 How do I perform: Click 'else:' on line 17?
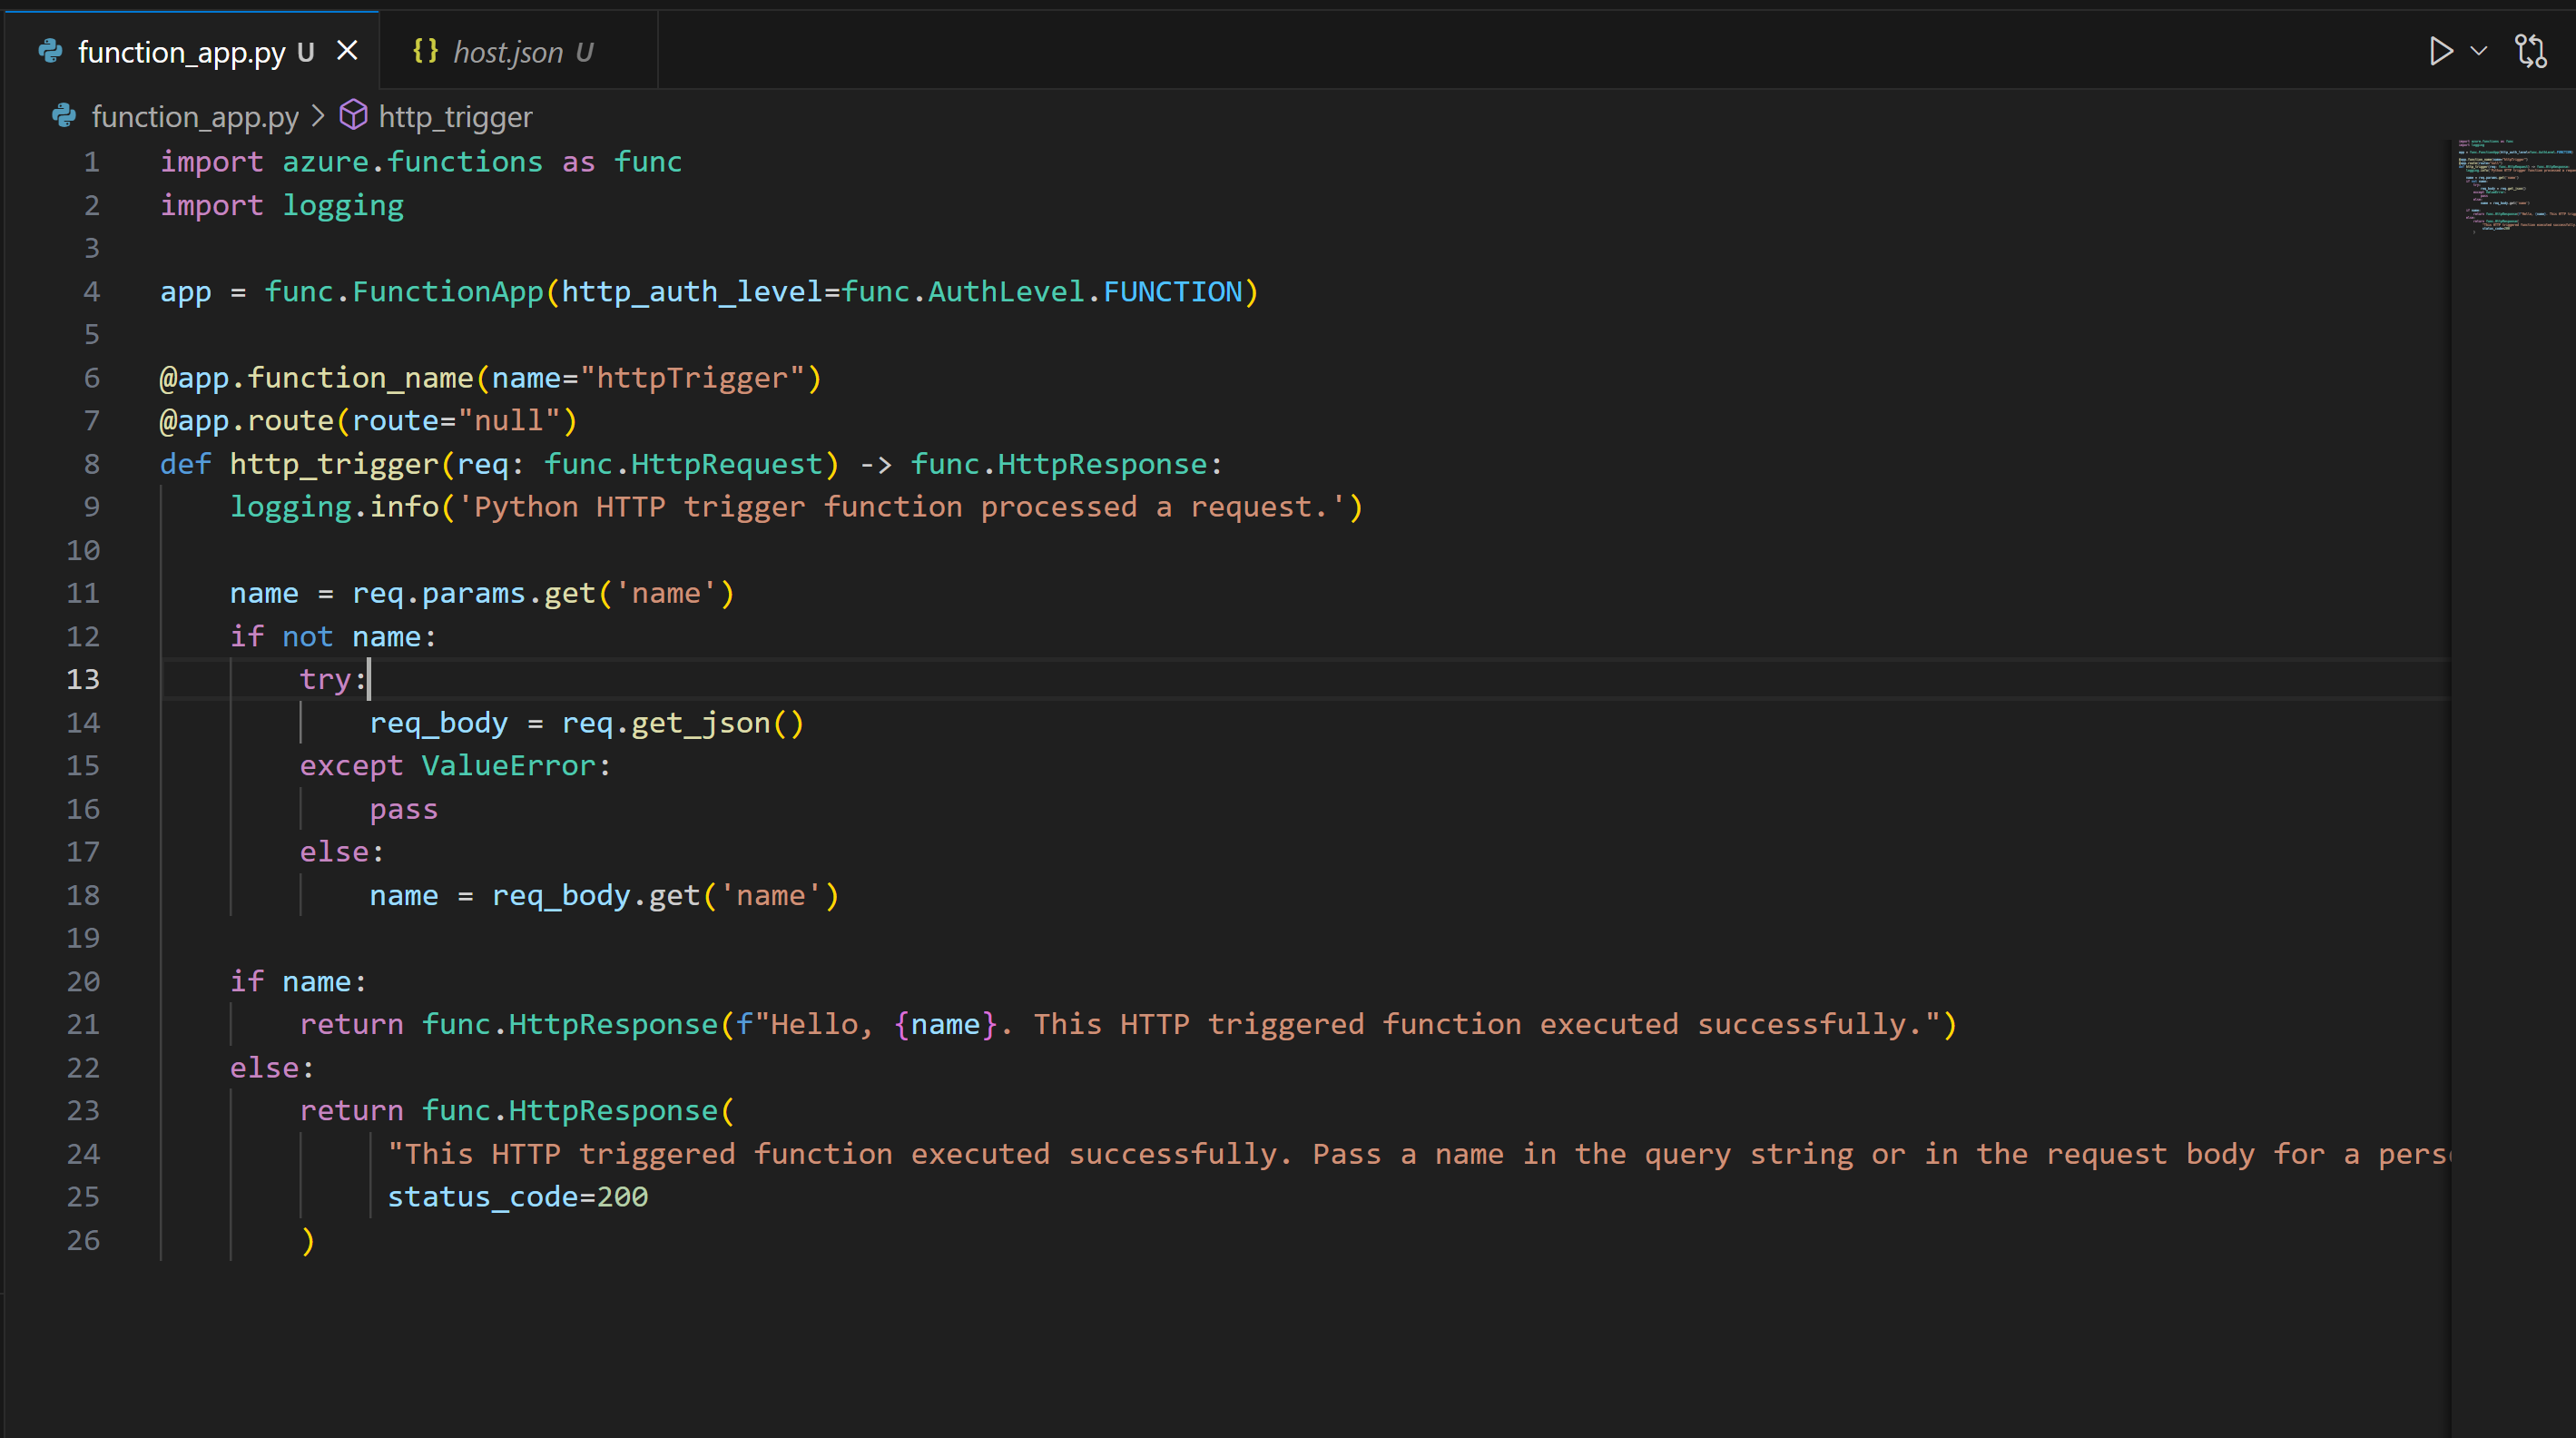[341, 852]
